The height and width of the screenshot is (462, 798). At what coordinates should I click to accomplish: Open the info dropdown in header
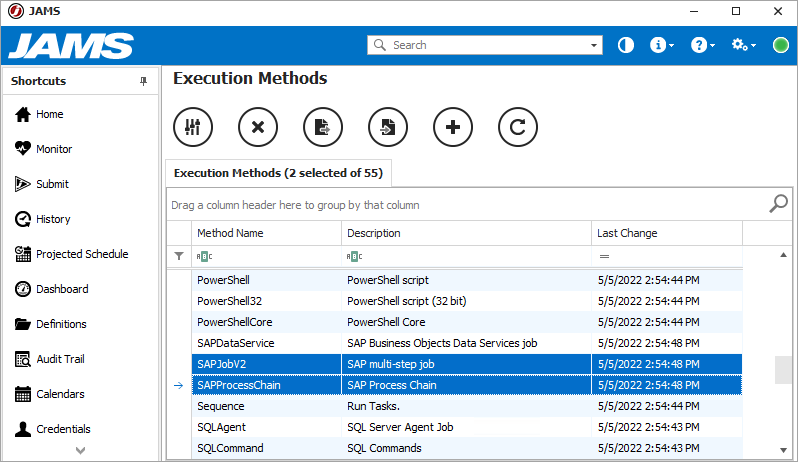(662, 45)
